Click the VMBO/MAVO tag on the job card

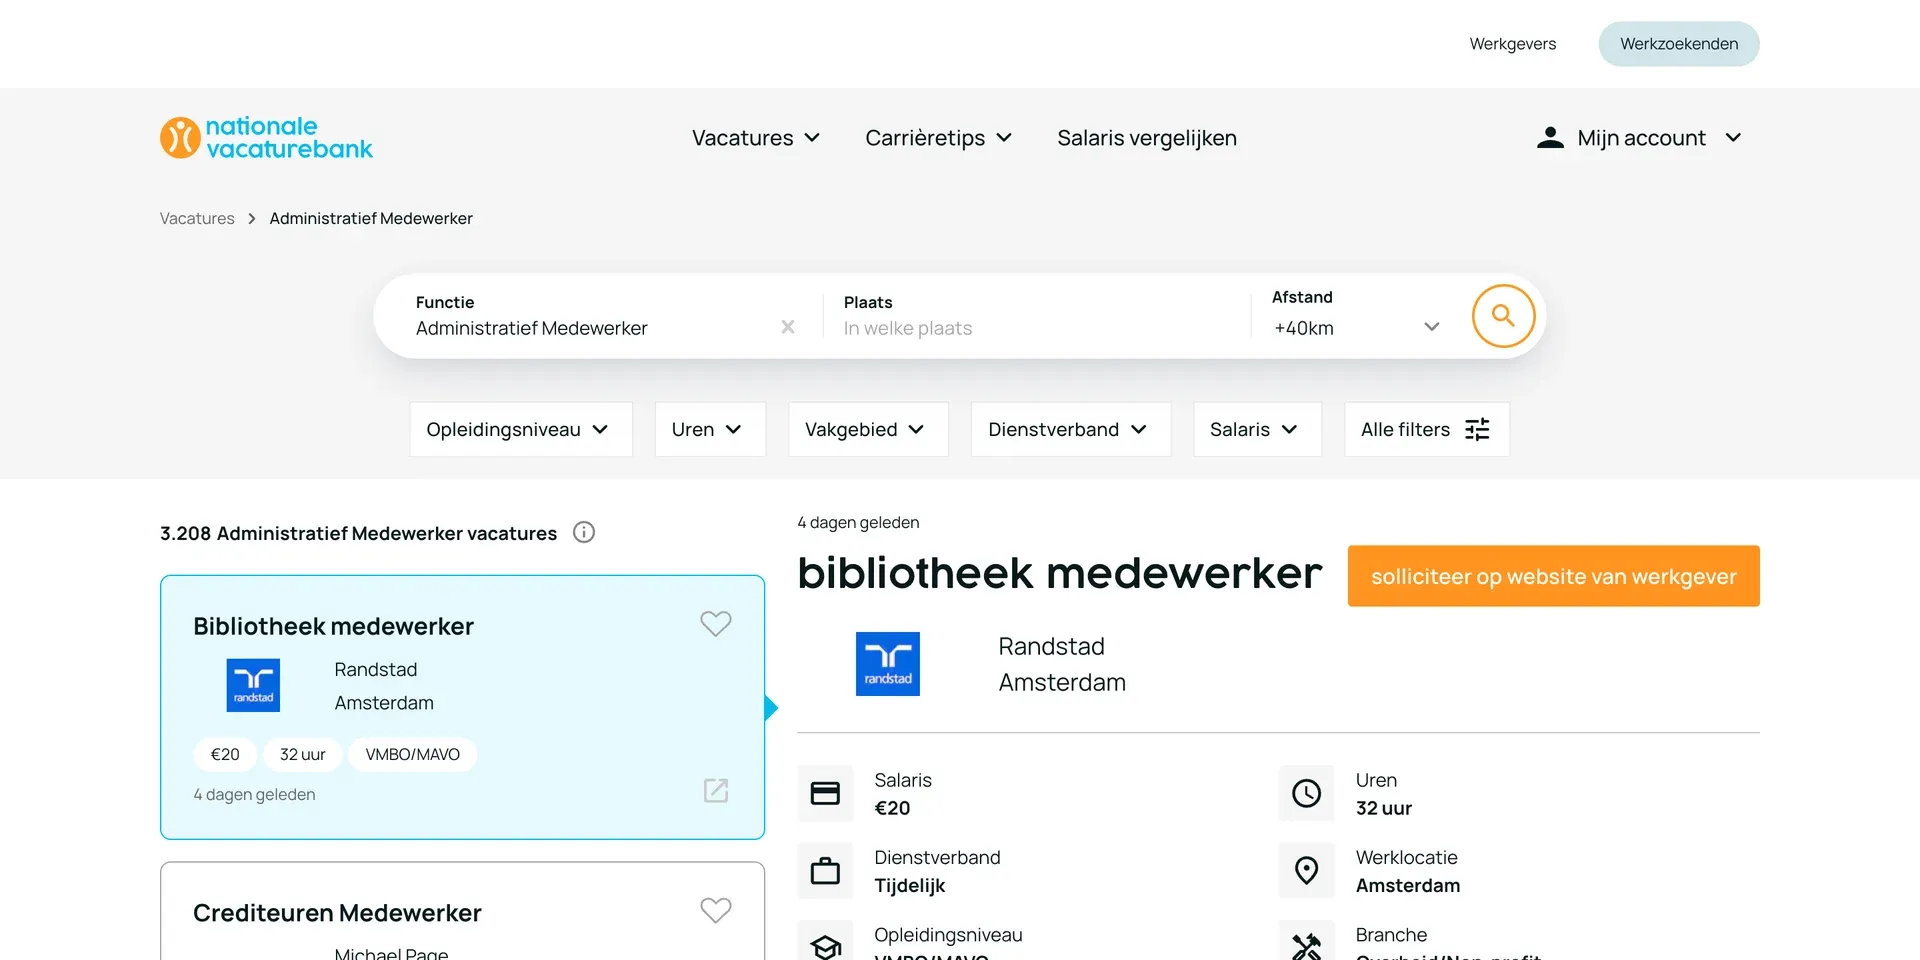pyautogui.click(x=413, y=754)
